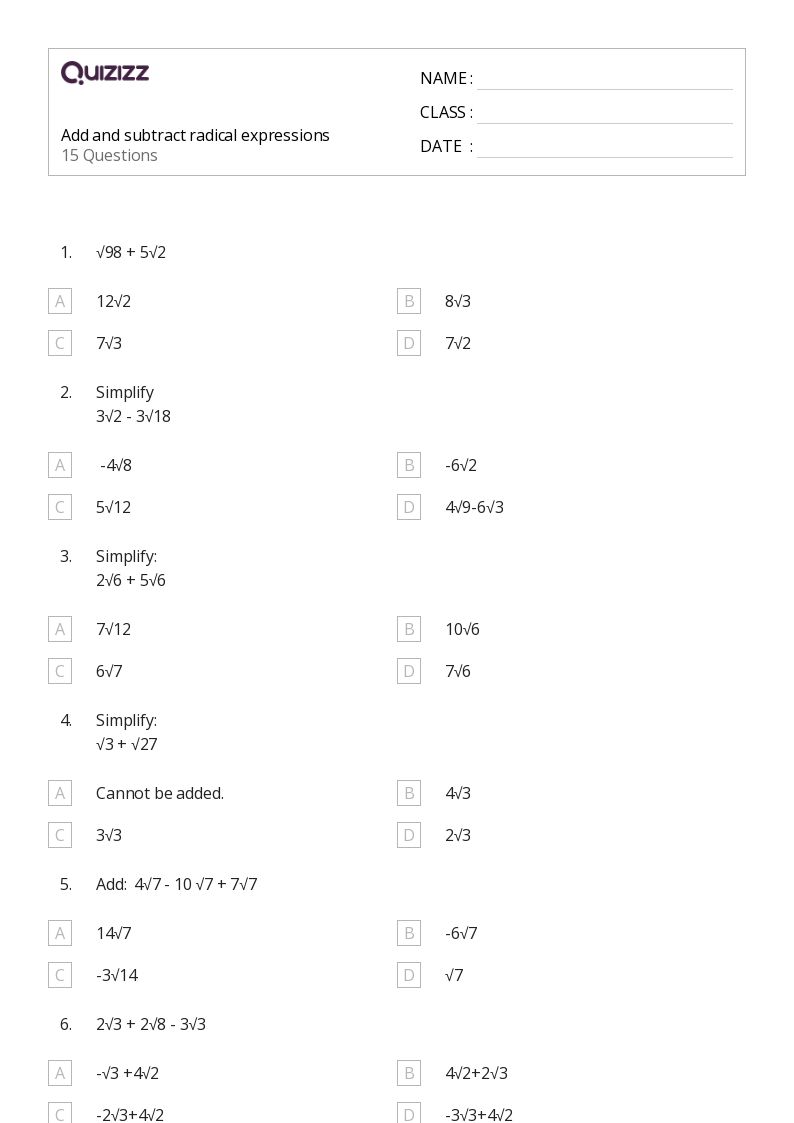Tick option D with 4√9-6√3
794x1123 pixels.
[x=409, y=507]
